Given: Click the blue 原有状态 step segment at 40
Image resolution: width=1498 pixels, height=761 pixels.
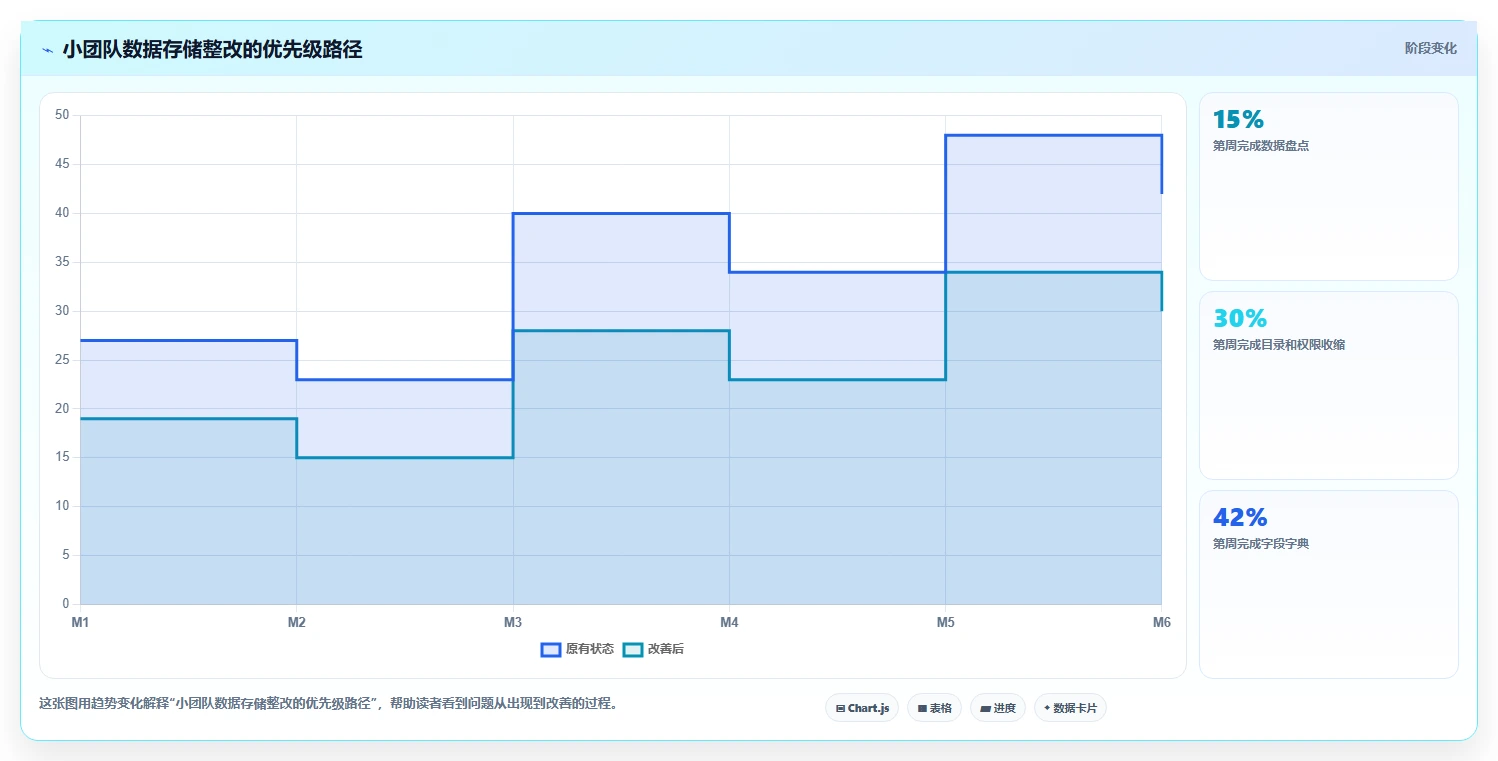Looking at the screenshot, I should 621,213.
